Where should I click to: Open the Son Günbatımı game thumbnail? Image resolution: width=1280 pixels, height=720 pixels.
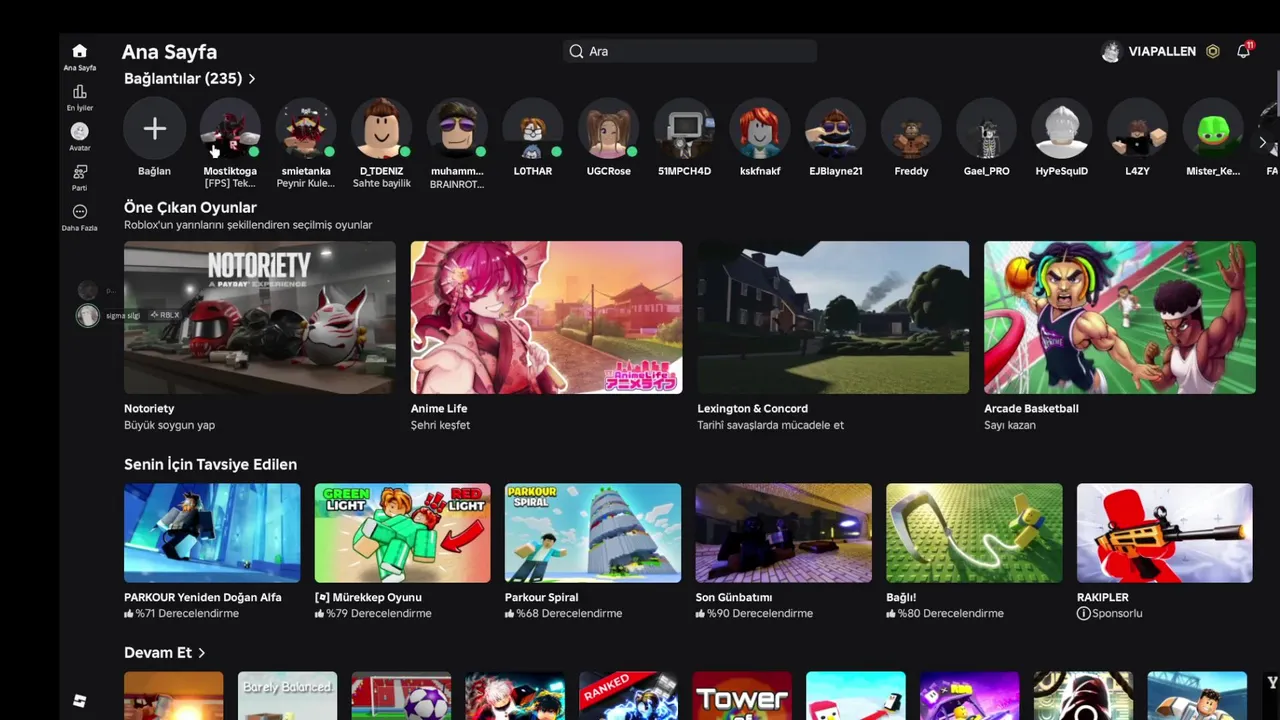pos(784,533)
